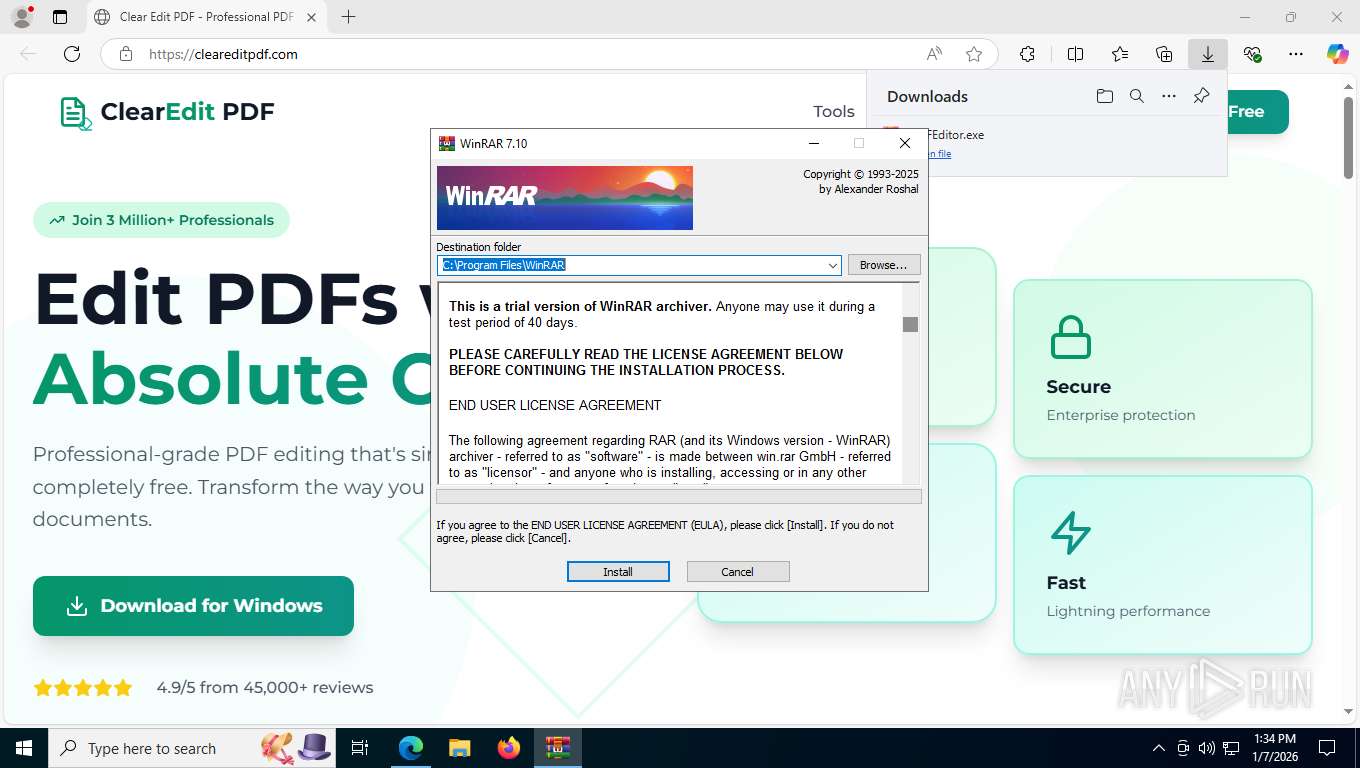
Task: Minimize the WinRAR installer window
Action: click(x=814, y=143)
